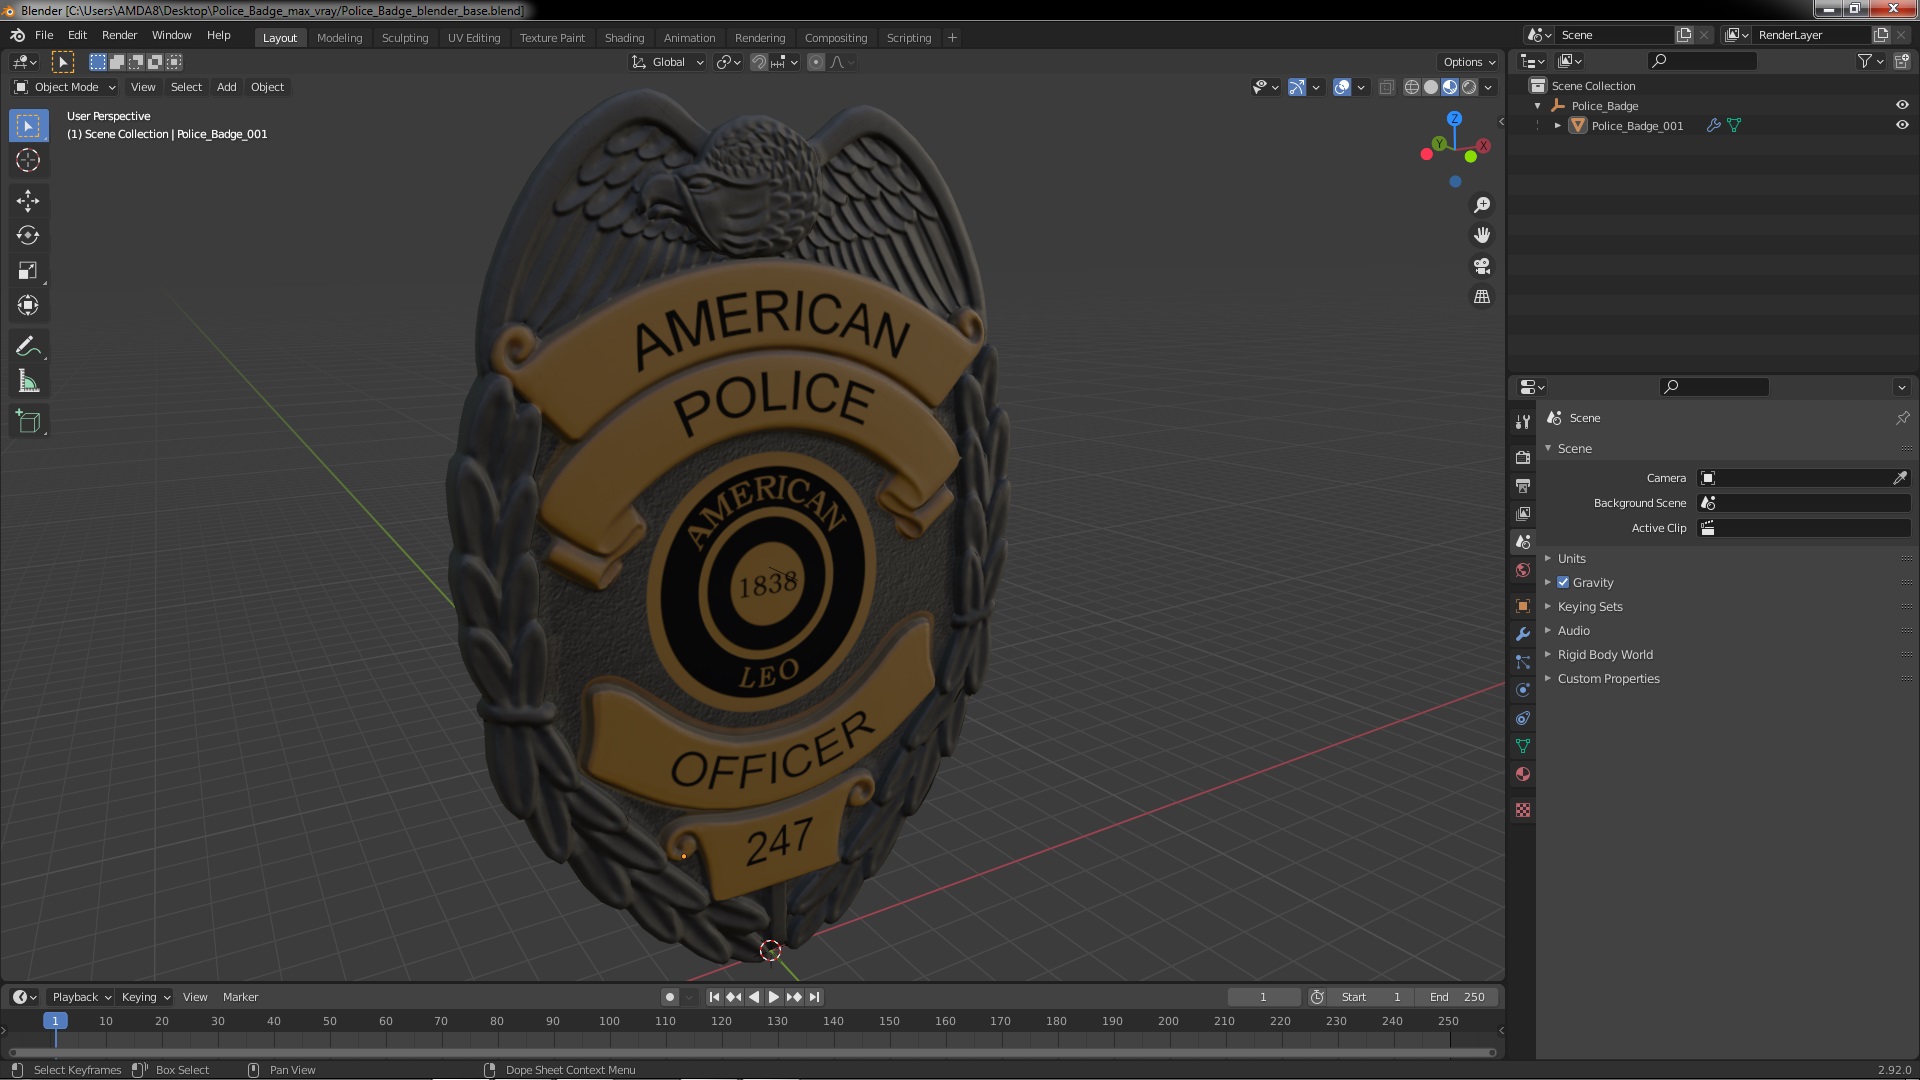1920x1080 pixels.
Task: Enable the Gravity checkbox
Action: click(1563, 582)
